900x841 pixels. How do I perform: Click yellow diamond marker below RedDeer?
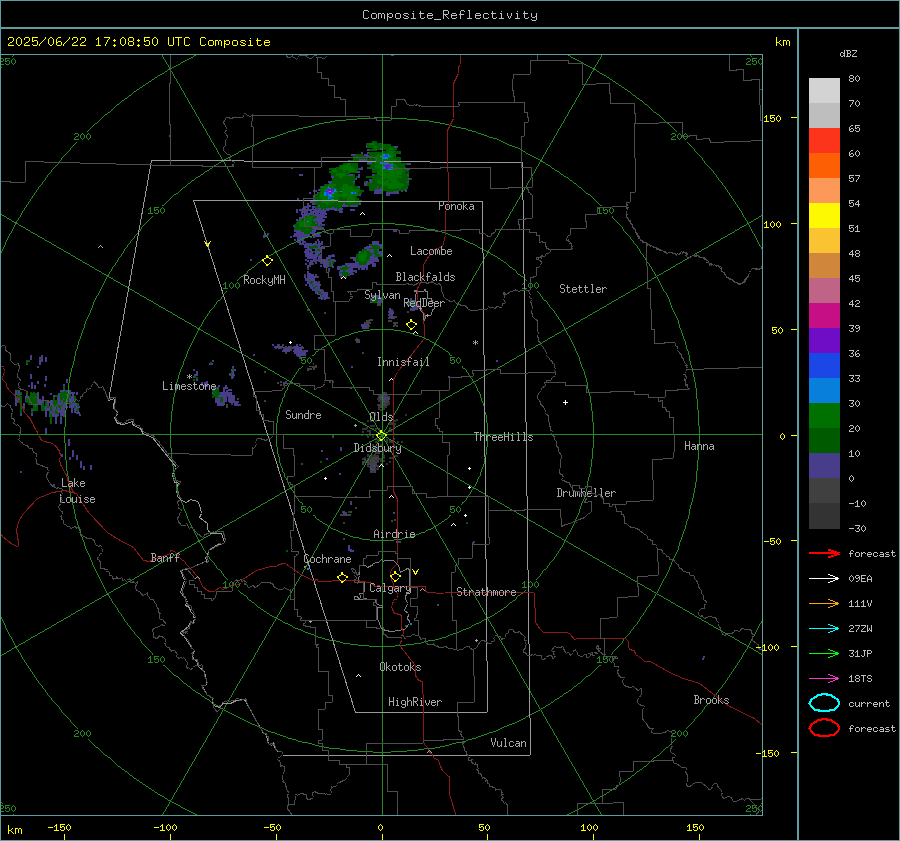[411, 325]
